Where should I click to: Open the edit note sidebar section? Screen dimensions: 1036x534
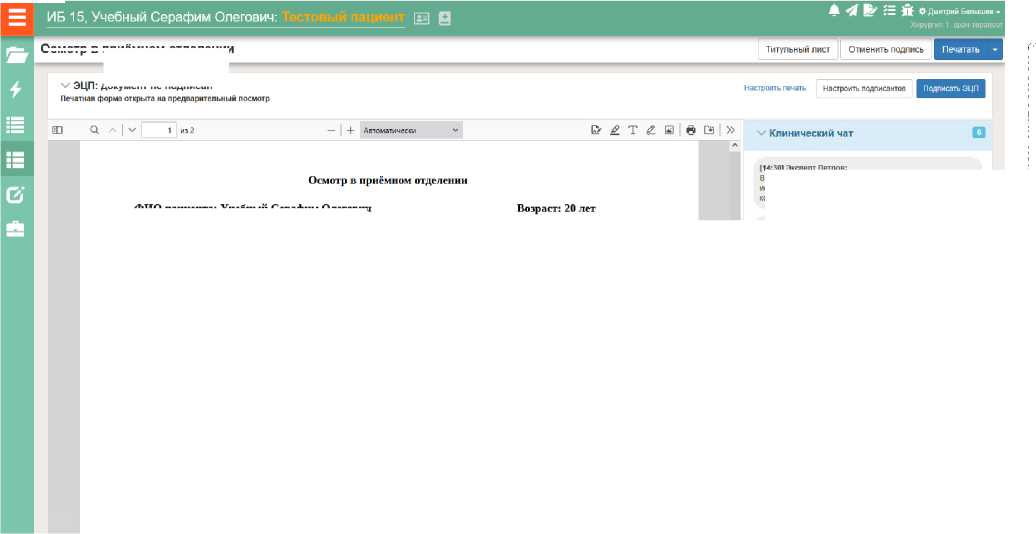[x=15, y=194]
